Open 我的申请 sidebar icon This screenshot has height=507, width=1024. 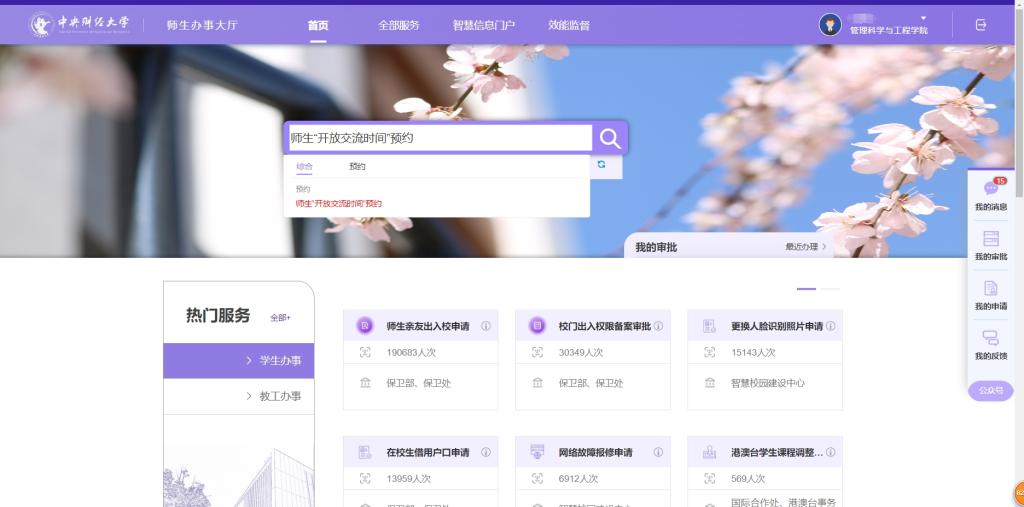pos(990,290)
